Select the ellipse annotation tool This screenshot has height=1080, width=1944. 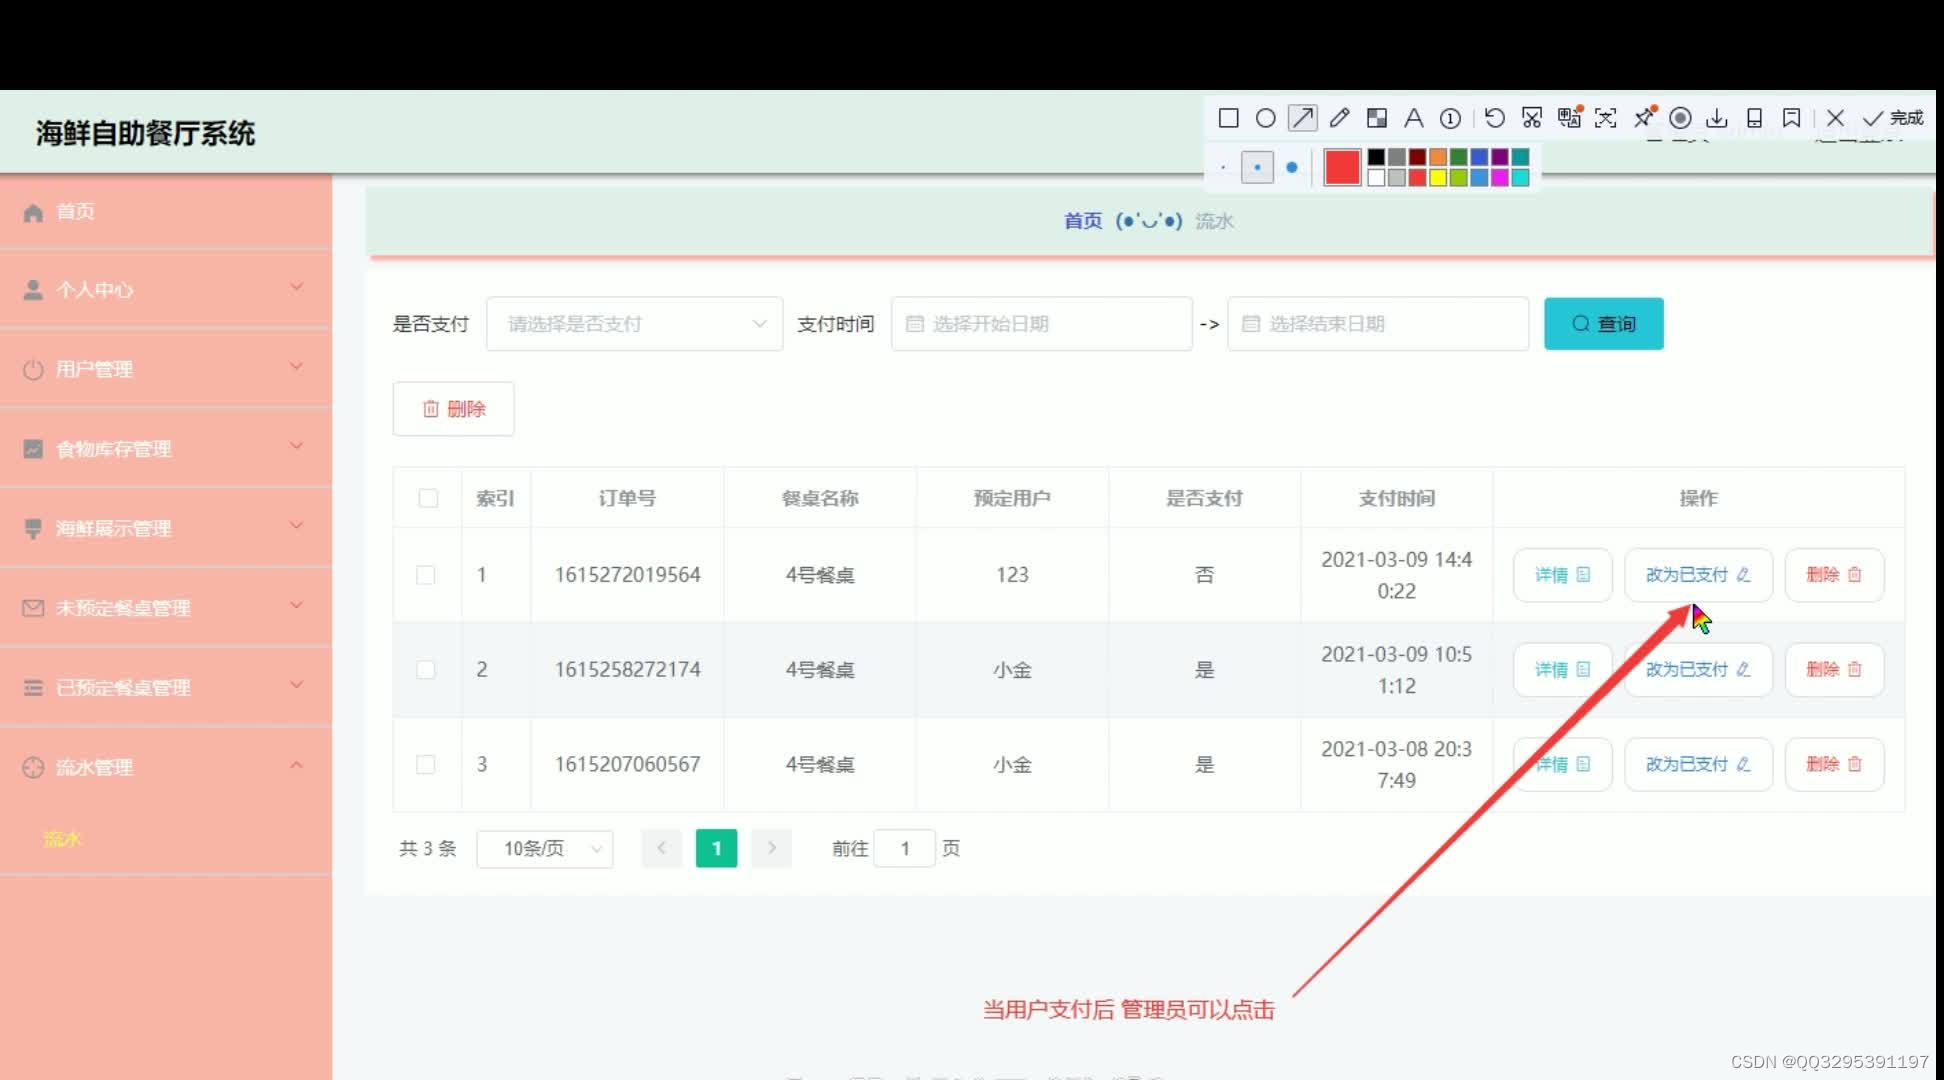click(x=1265, y=118)
